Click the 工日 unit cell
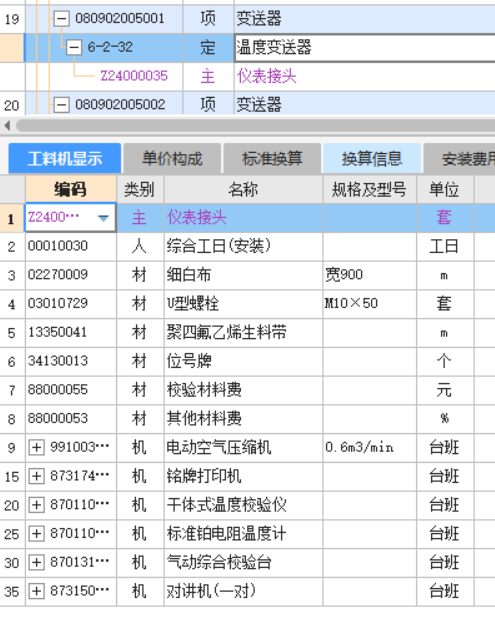495x625 pixels. (x=445, y=246)
